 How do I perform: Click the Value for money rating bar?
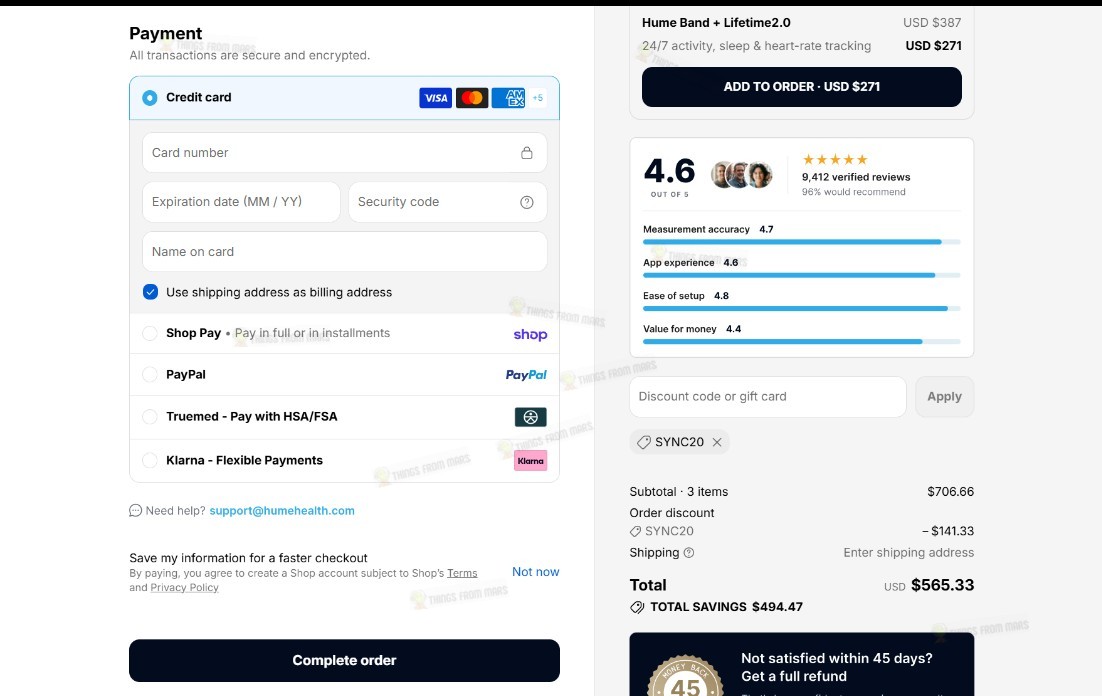[x=802, y=342]
